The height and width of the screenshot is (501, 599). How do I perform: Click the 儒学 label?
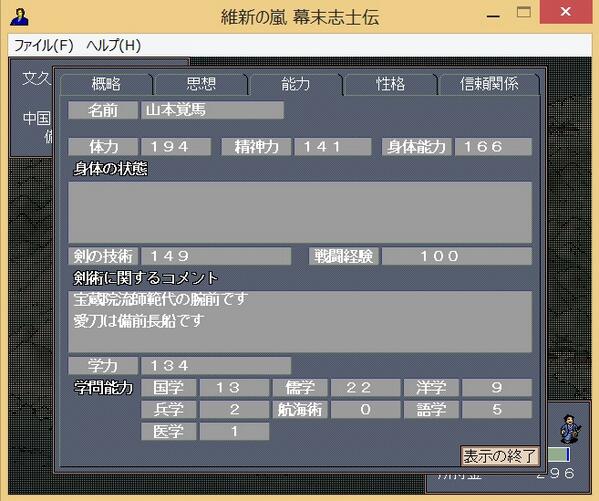coord(300,388)
